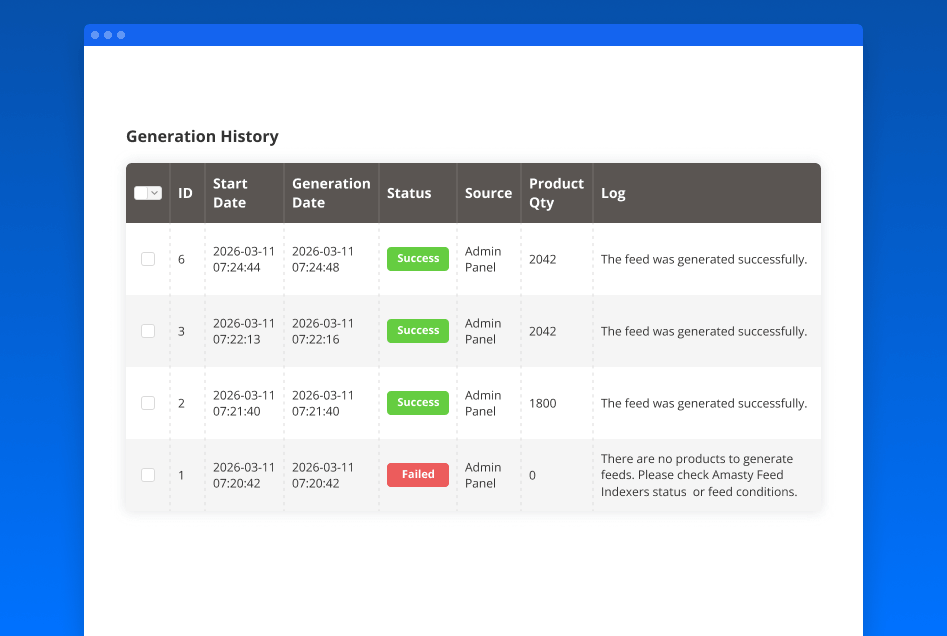Sort by the Start Date column
Viewport: 947px width, 636px height.
pos(232,192)
